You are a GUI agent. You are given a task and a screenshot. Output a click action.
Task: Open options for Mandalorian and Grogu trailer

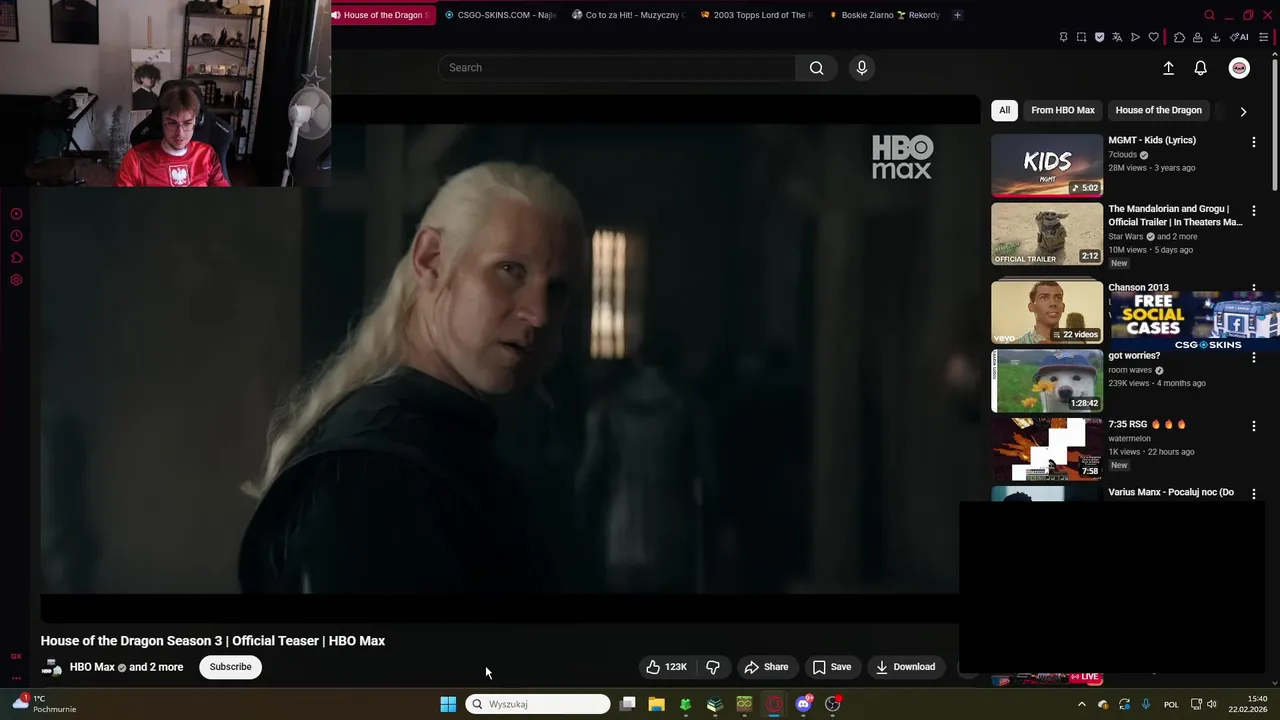click(1253, 211)
